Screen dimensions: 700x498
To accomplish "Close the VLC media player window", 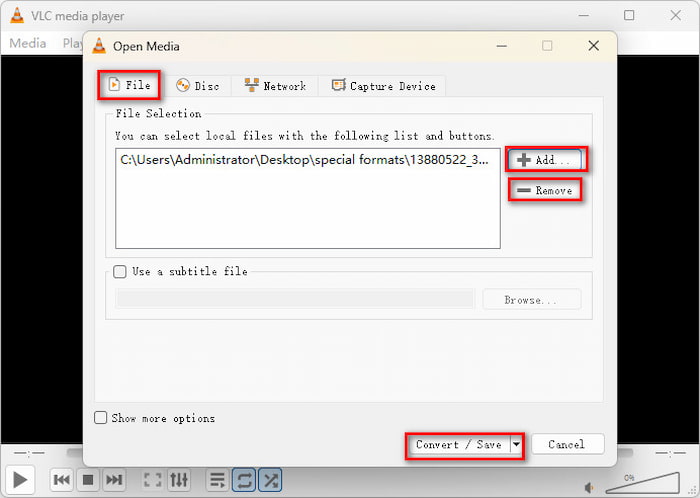I will pyautogui.click(x=675, y=15).
